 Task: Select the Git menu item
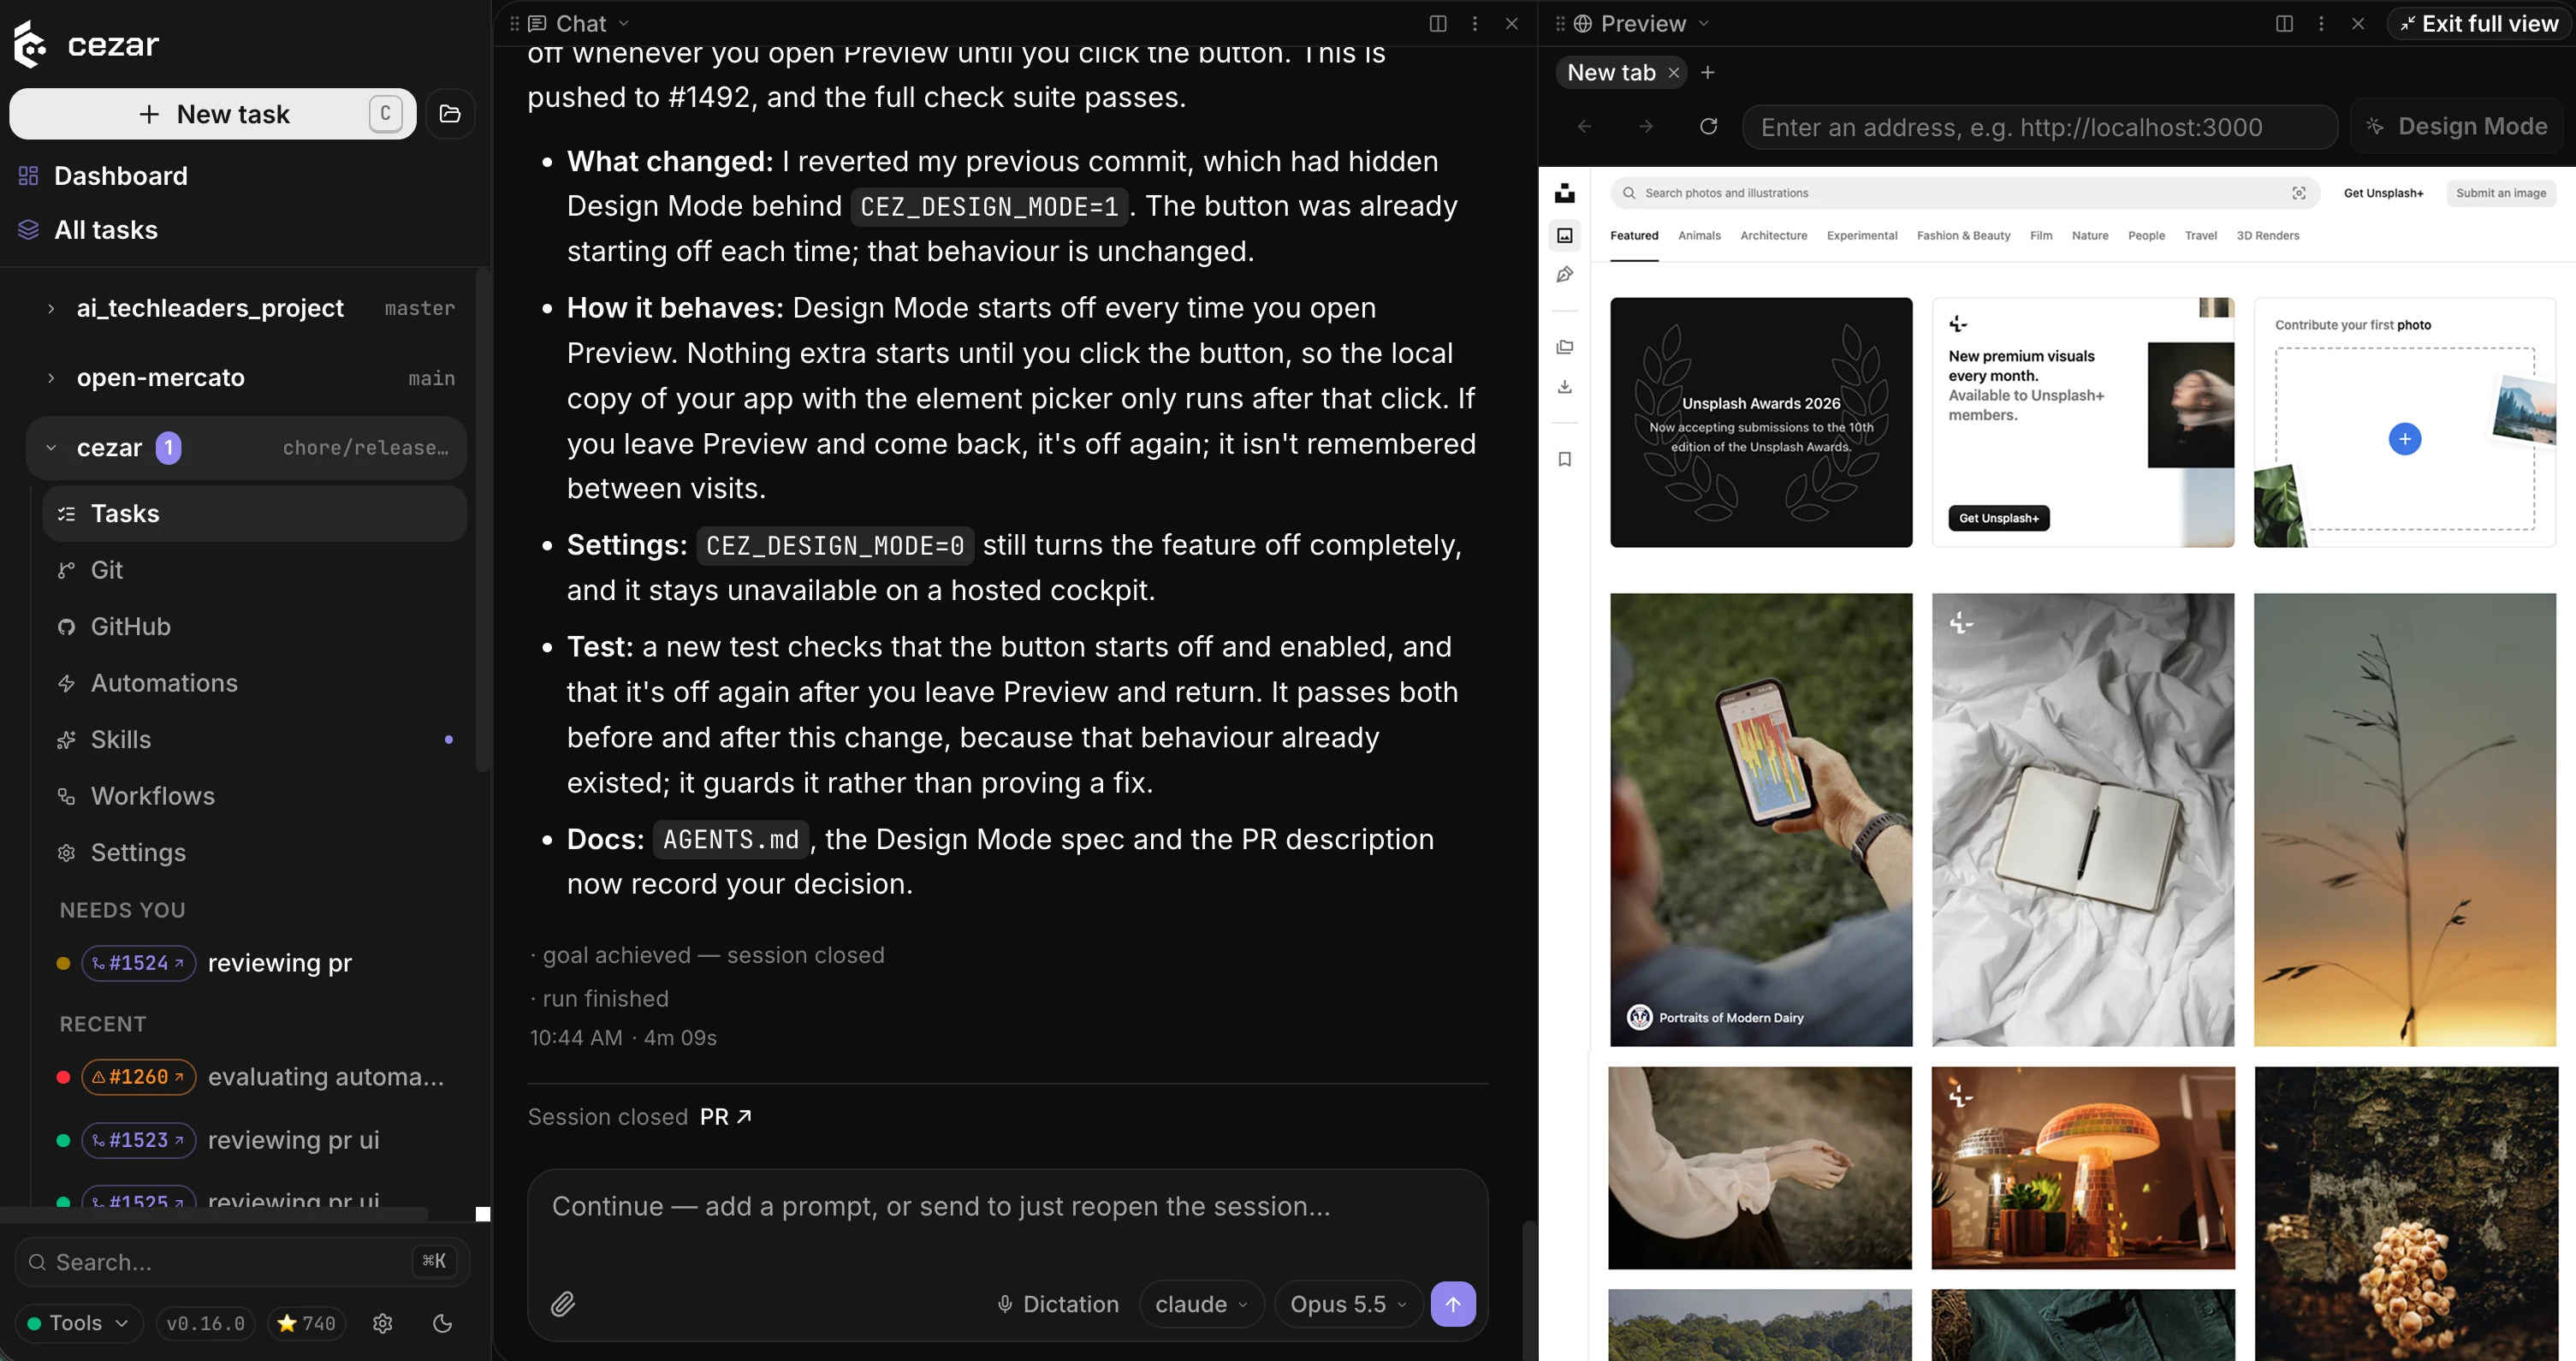pyautogui.click(x=254, y=570)
